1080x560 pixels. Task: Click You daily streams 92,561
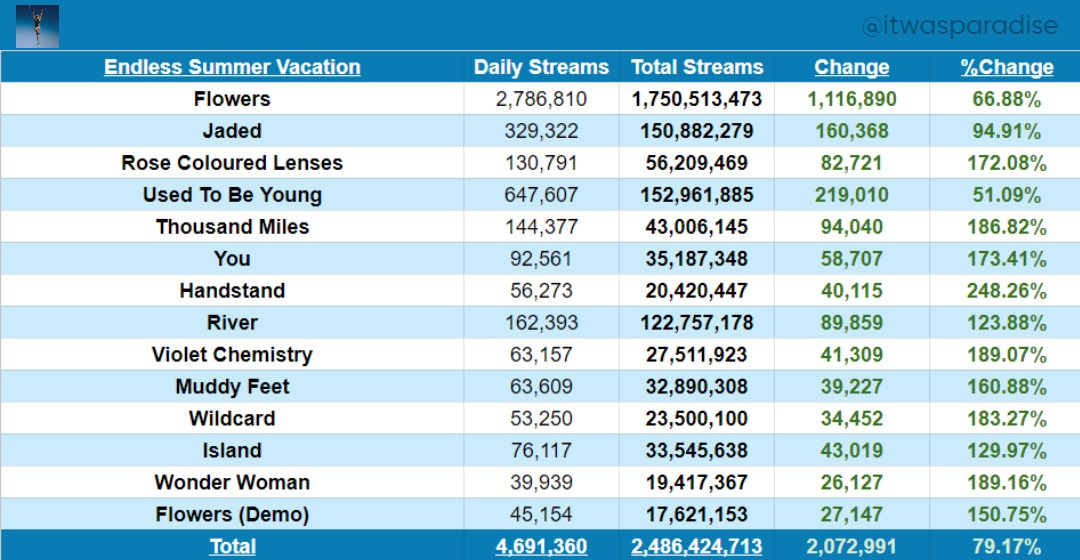click(541, 259)
